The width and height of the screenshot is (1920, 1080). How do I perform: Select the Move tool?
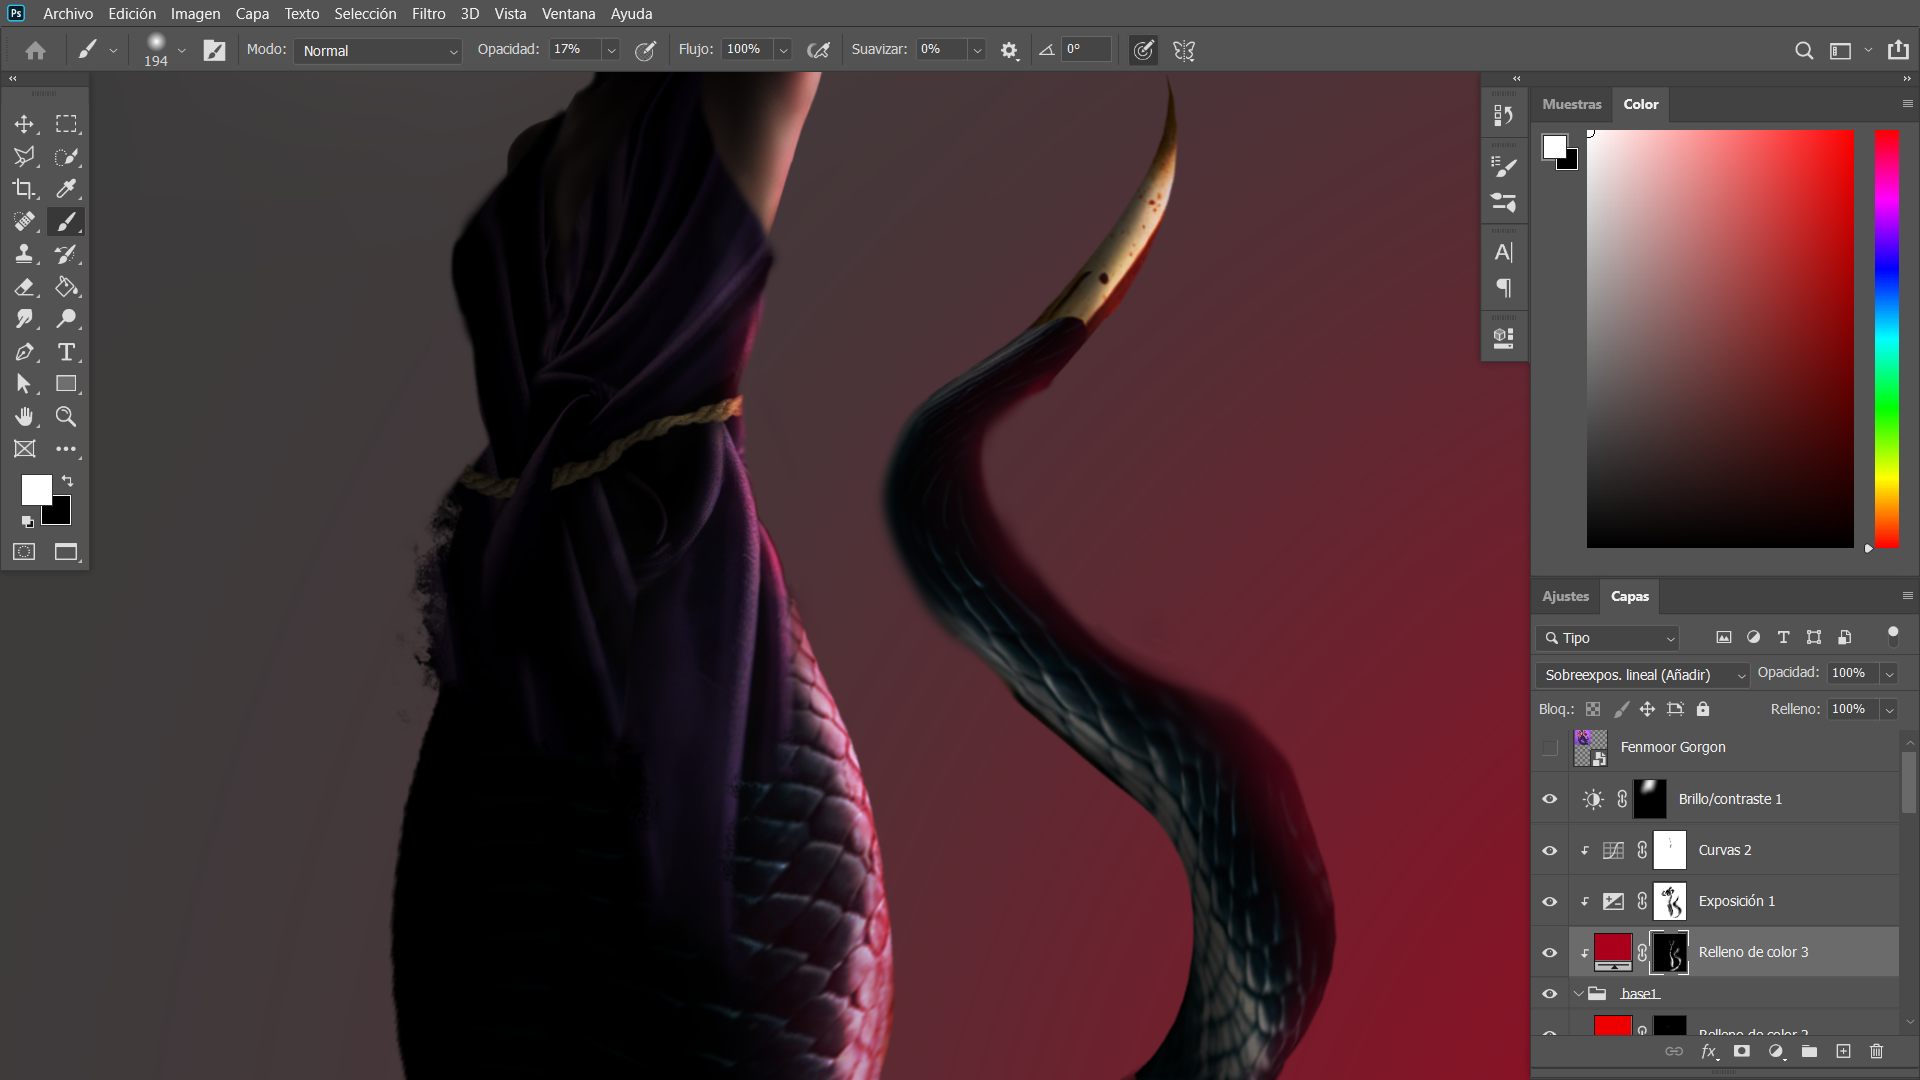tap(24, 124)
